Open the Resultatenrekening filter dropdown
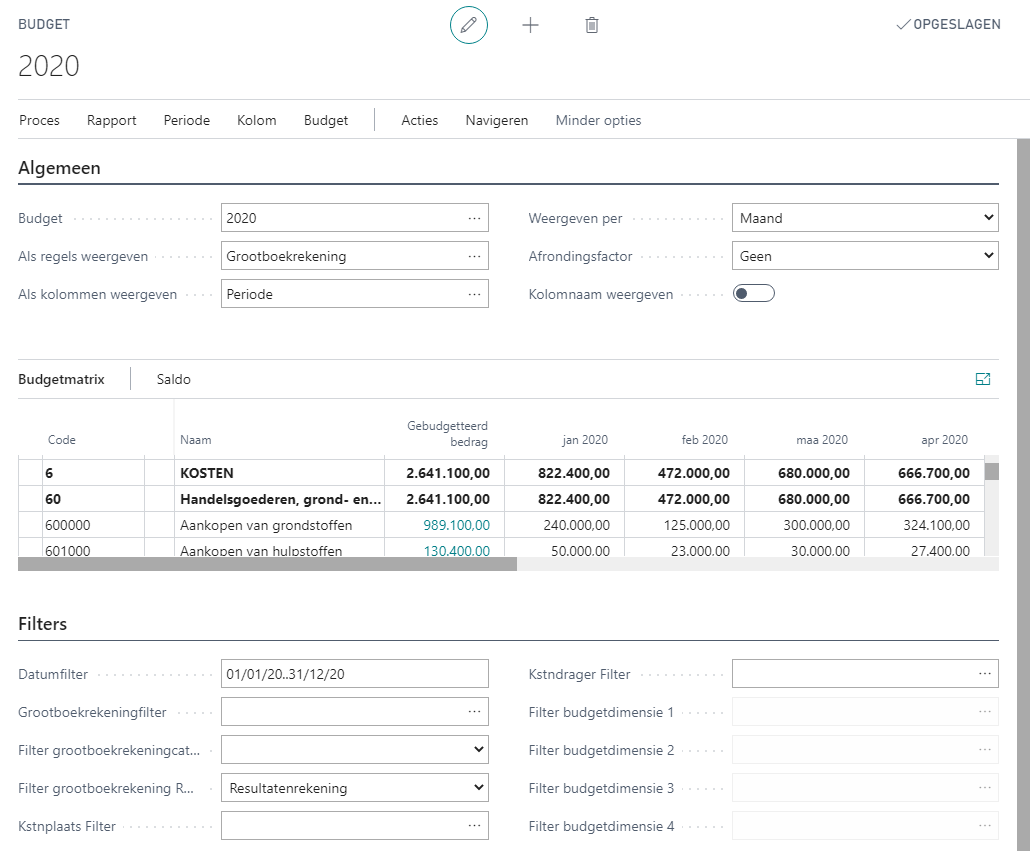This screenshot has width=1030, height=851. pos(354,788)
